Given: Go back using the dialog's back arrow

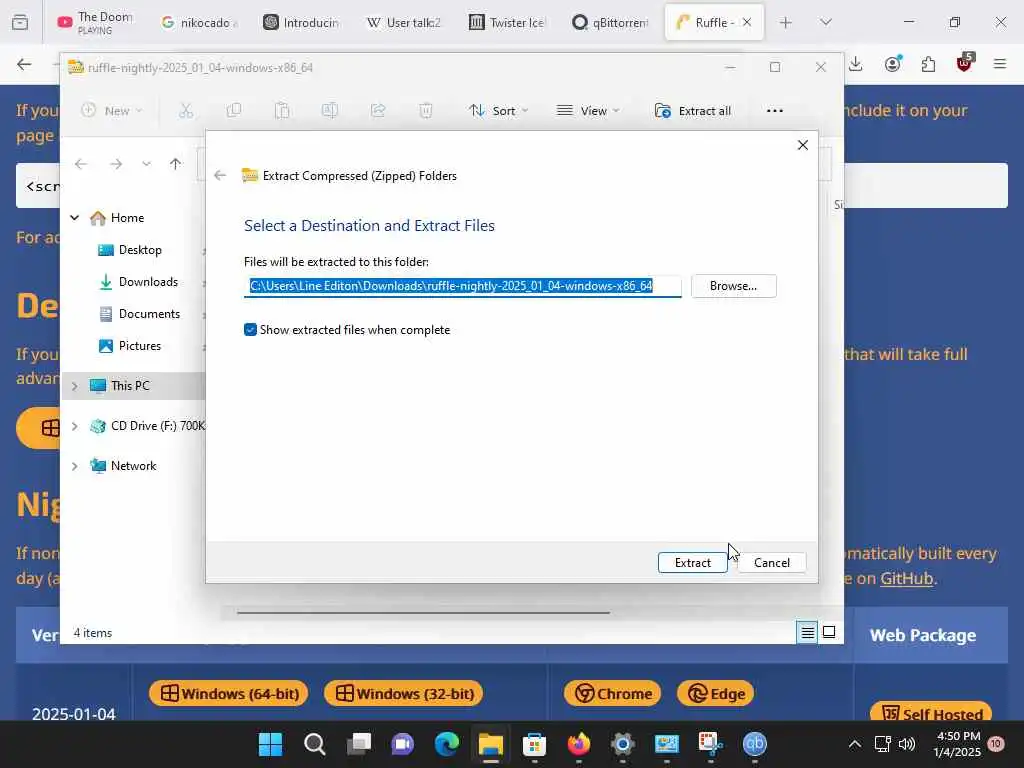Looking at the screenshot, I should [220, 175].
